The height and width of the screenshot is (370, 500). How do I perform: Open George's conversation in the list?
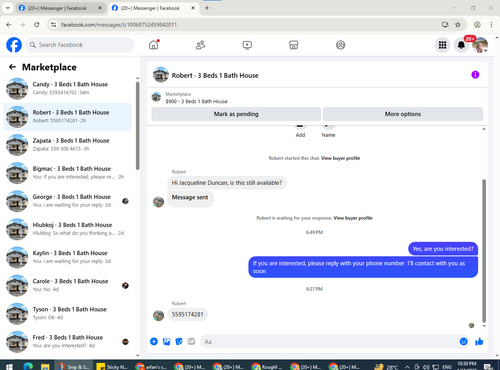tap(67, 201)
